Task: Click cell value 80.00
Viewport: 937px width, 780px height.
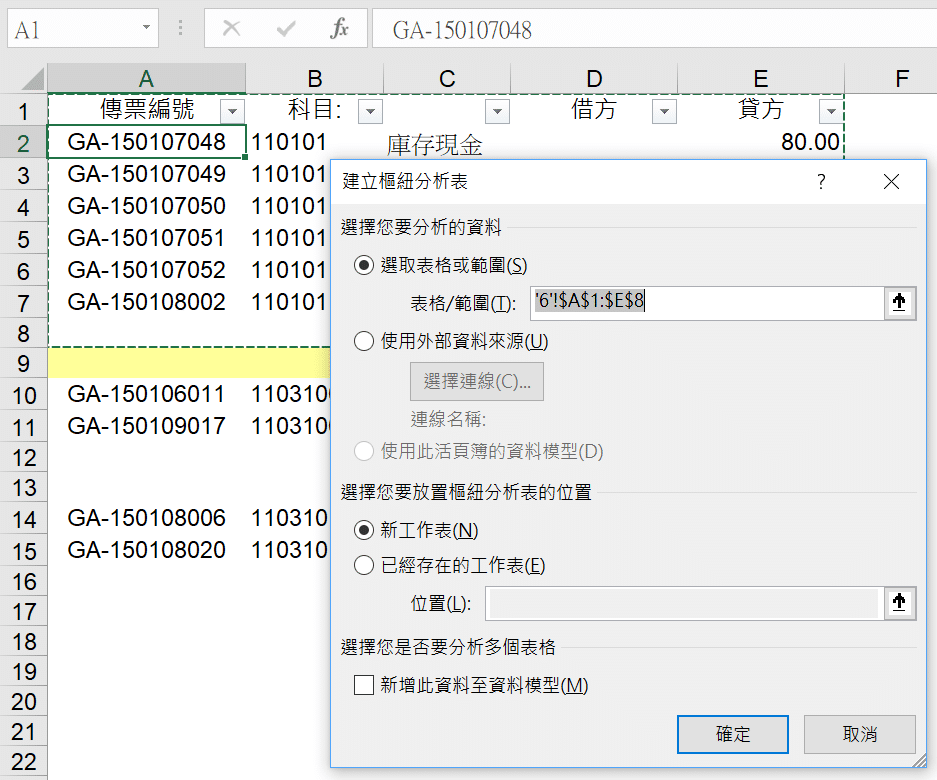Action: click(x=810, y=142)
